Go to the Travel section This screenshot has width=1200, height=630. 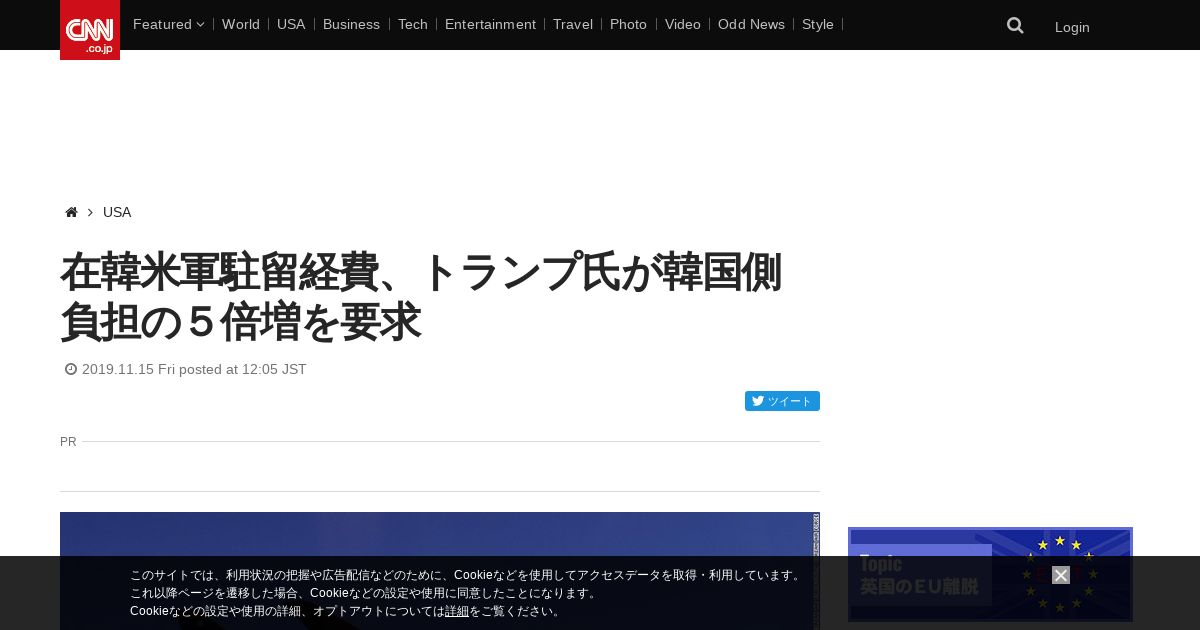[x=573, y=24]
